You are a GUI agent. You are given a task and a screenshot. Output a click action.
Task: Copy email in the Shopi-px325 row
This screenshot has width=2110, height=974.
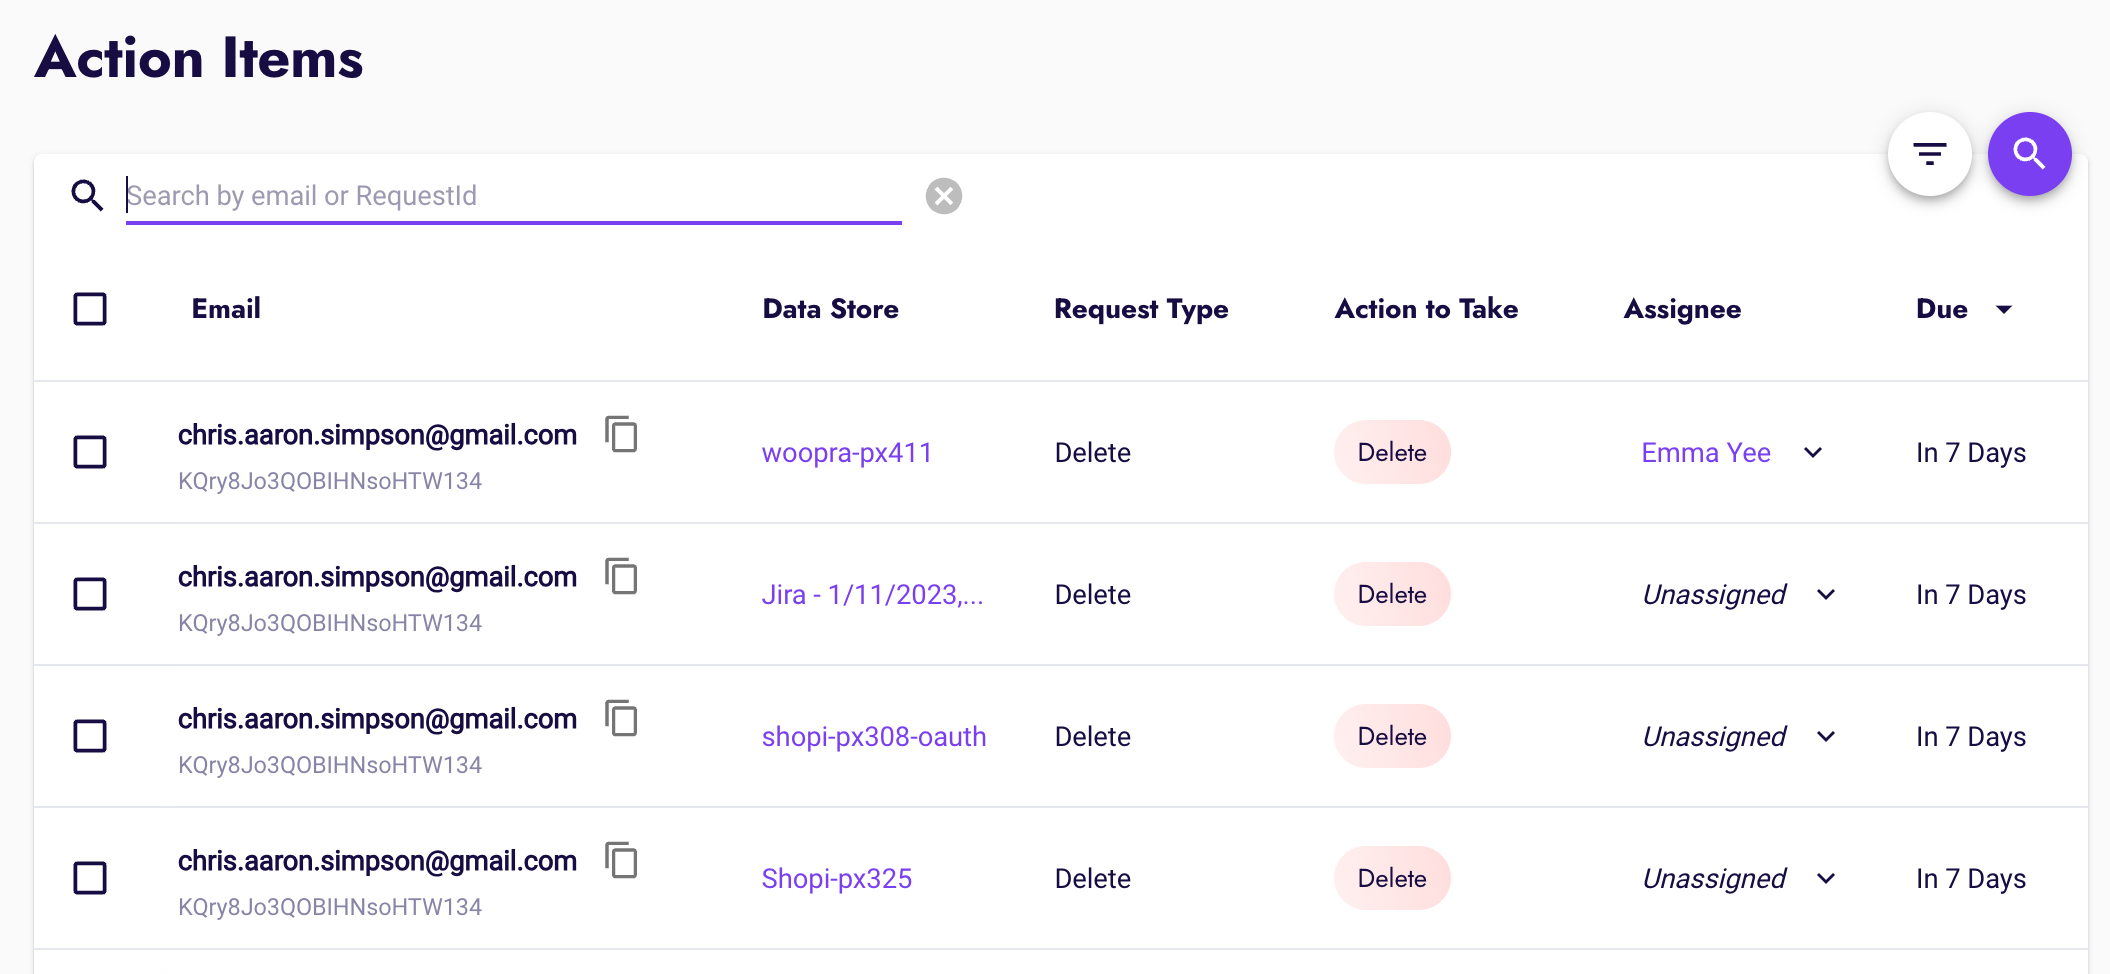pos(622,861)
